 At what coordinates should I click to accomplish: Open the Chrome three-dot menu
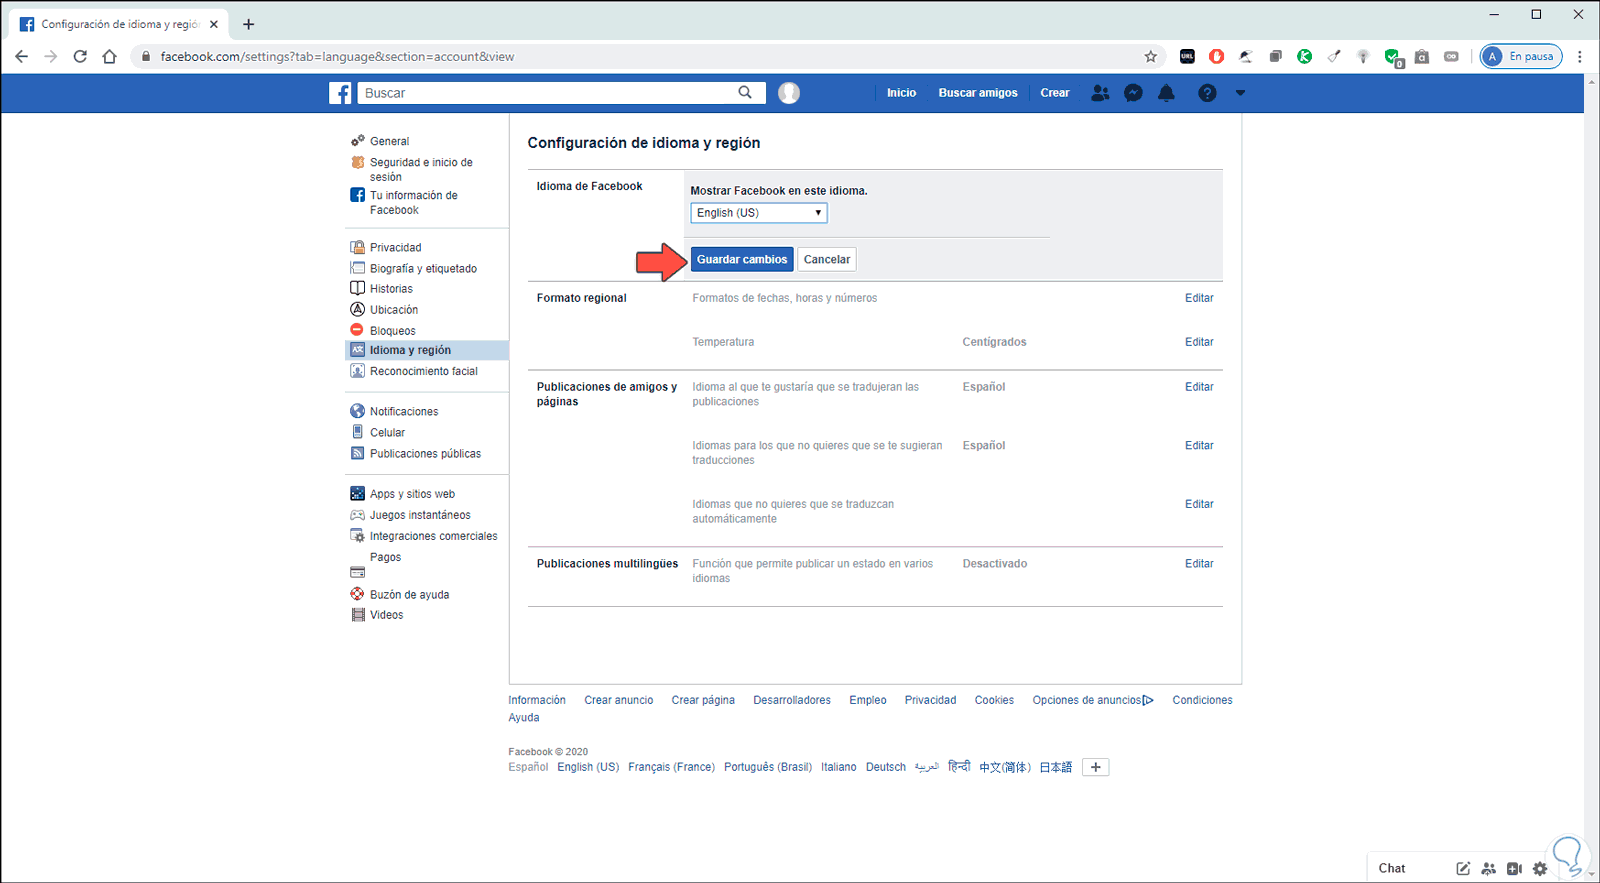(1580, 57)
